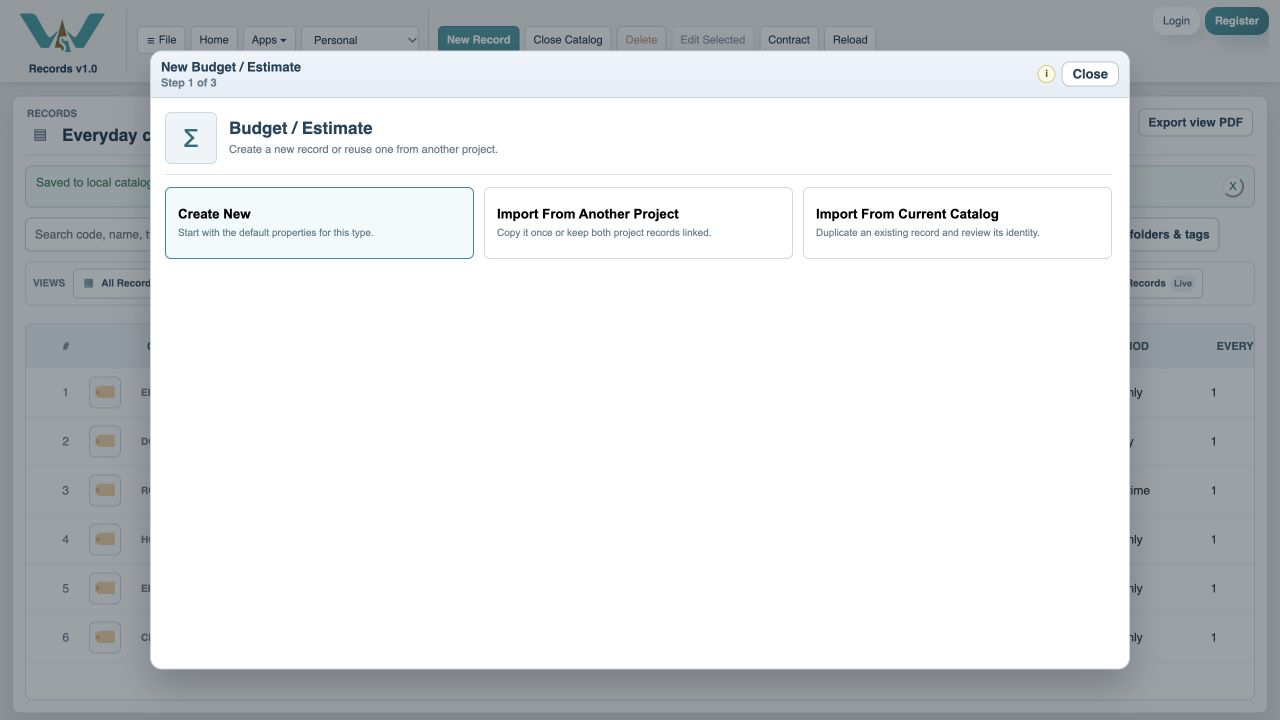1280x720 pixels.
Task: Click the tag icon in row 5
Action: tap(105, 588)
